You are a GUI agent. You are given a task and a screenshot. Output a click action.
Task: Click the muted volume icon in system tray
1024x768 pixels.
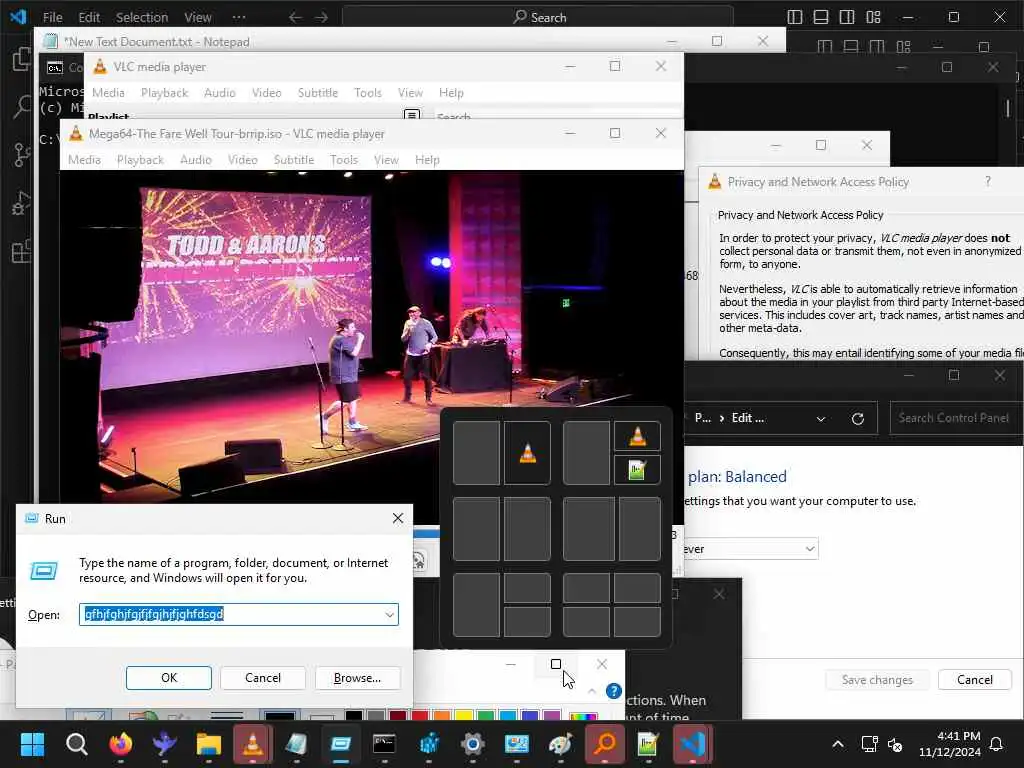coord(895,744)
